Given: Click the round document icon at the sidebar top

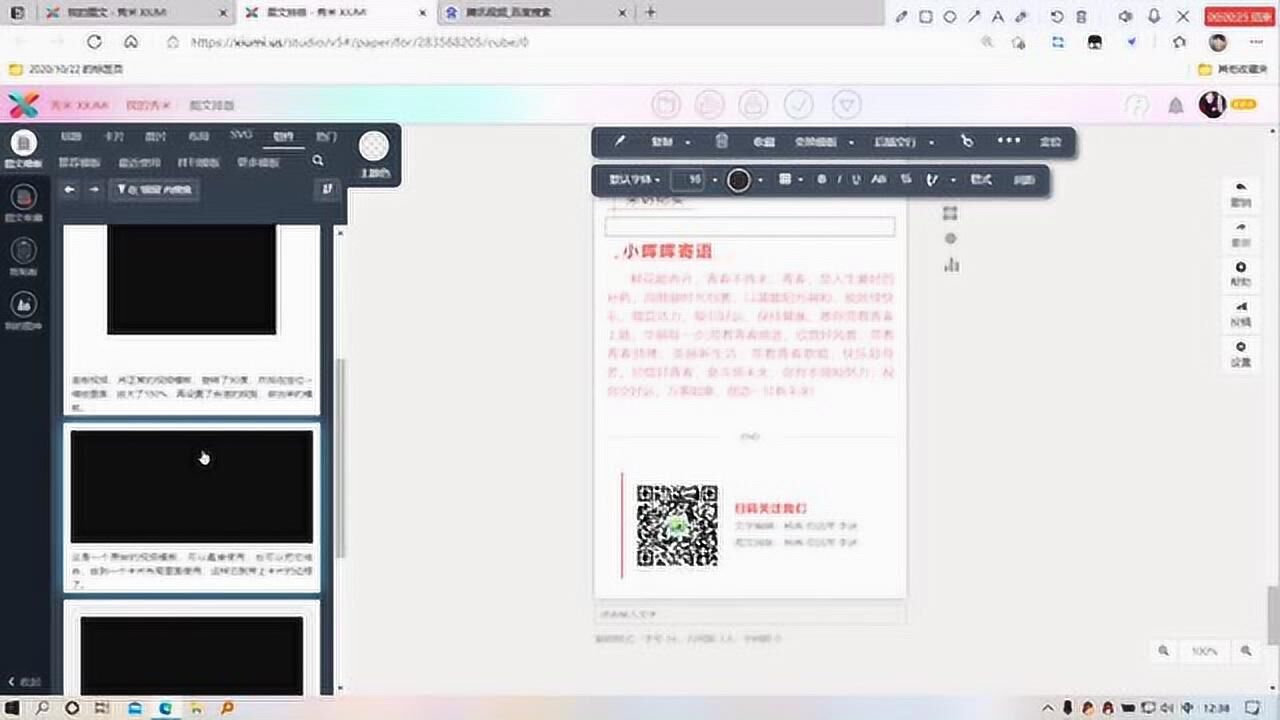Looking at the screenshot, I should [23, 143].
